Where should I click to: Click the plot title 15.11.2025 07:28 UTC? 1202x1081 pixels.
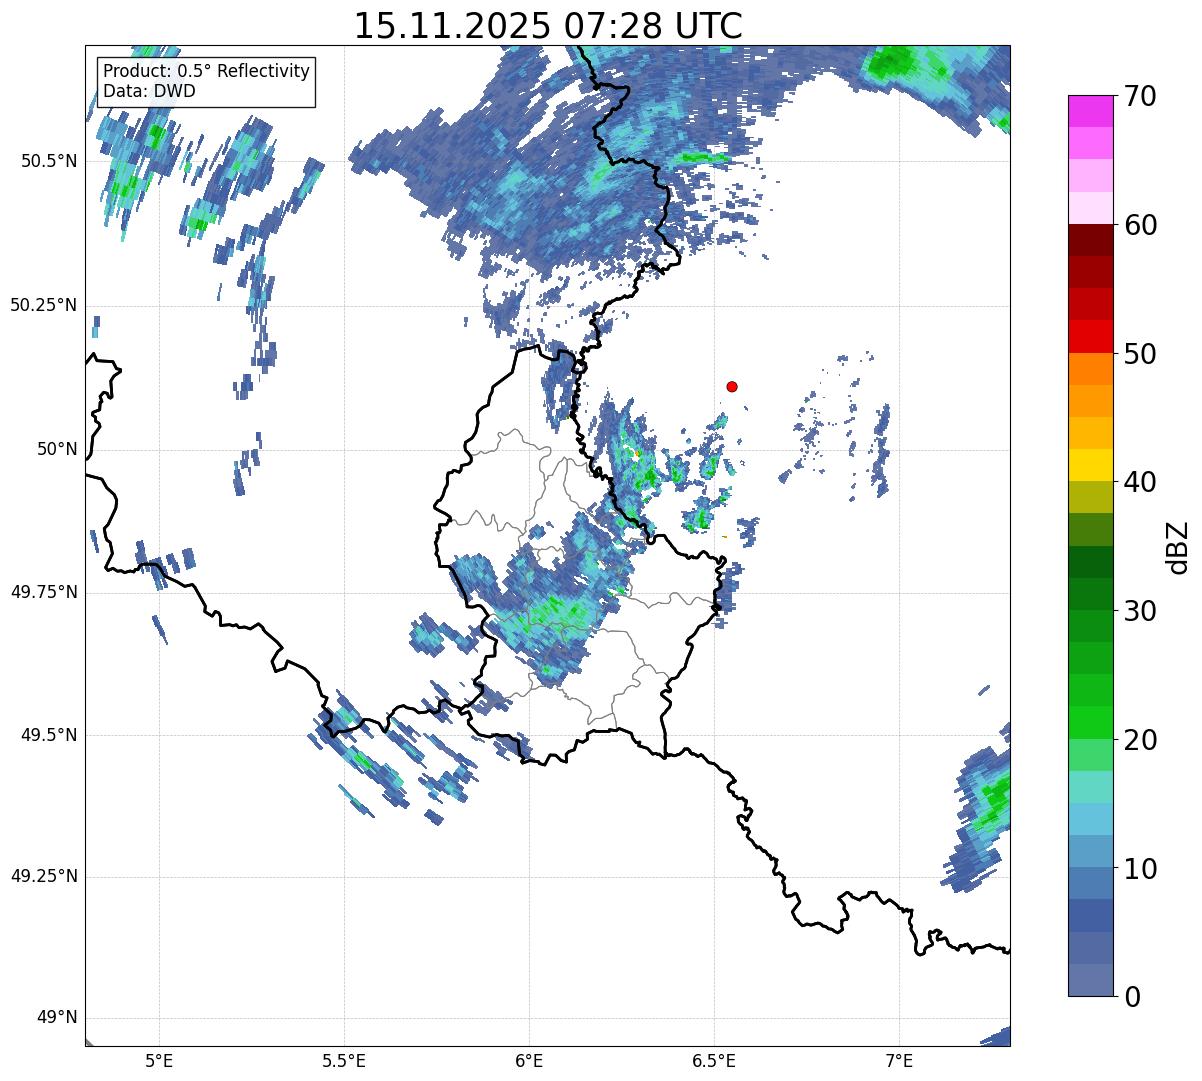click(548, 25)
